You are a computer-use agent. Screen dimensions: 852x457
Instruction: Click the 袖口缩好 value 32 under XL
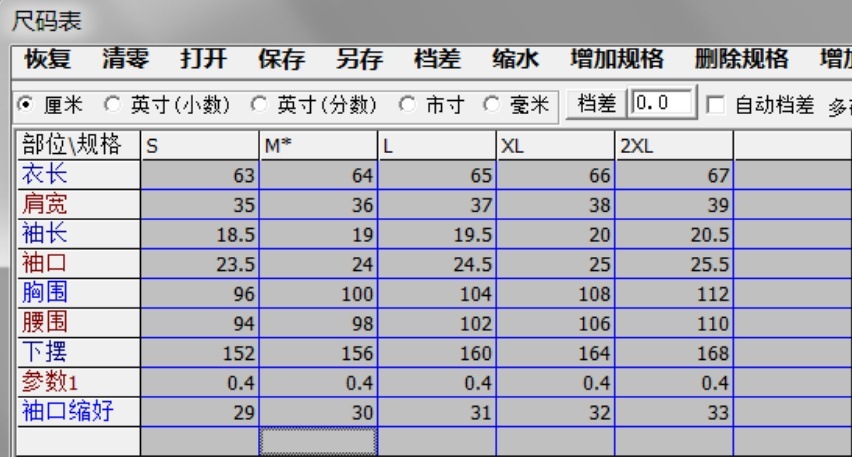[x=555, y=412]
